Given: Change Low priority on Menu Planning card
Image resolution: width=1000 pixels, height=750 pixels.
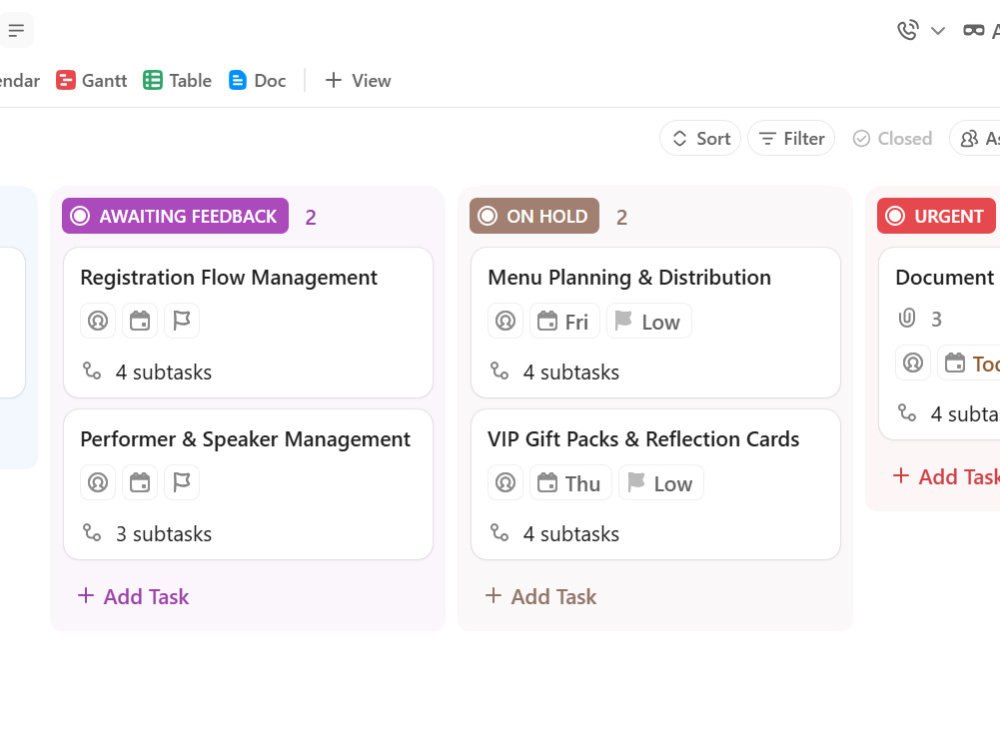Looking at the screenshot, I should pyautogui.click(x=649, y=321).
